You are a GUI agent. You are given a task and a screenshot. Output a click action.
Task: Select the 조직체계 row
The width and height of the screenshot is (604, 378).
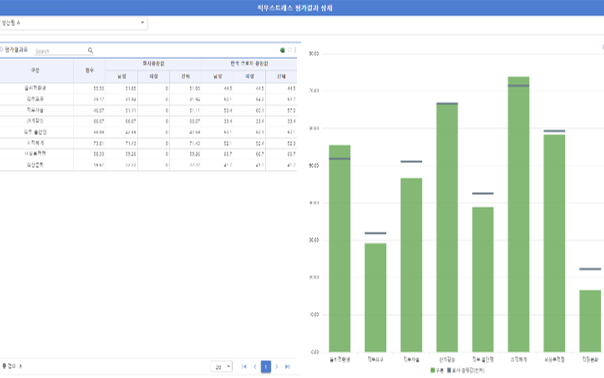[148, 143]
